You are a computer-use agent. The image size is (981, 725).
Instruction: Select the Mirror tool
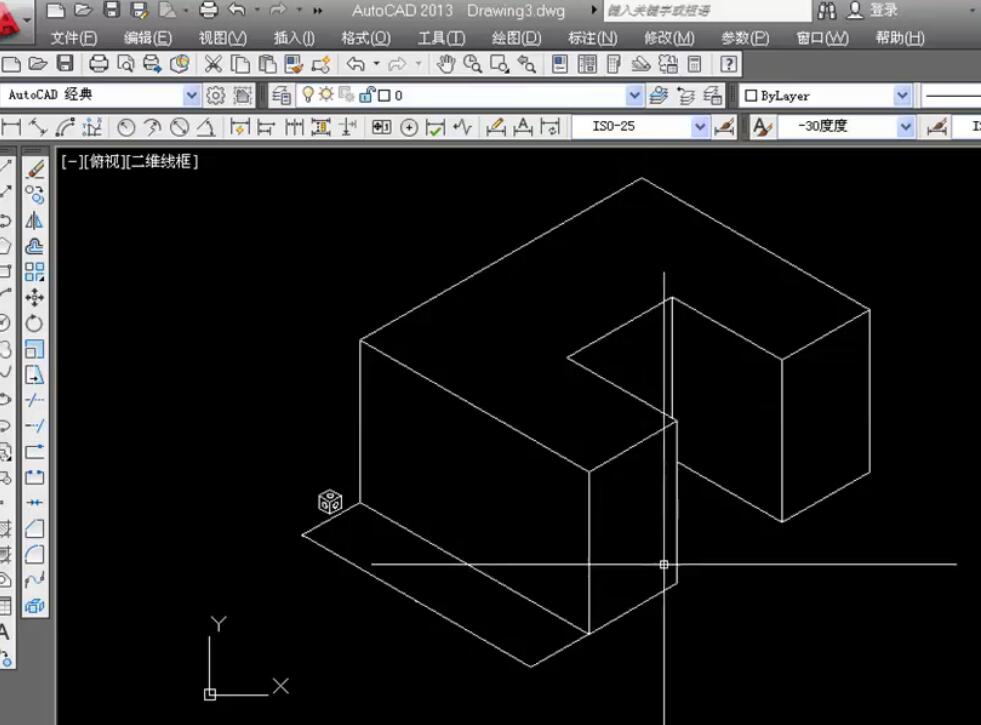35,221
